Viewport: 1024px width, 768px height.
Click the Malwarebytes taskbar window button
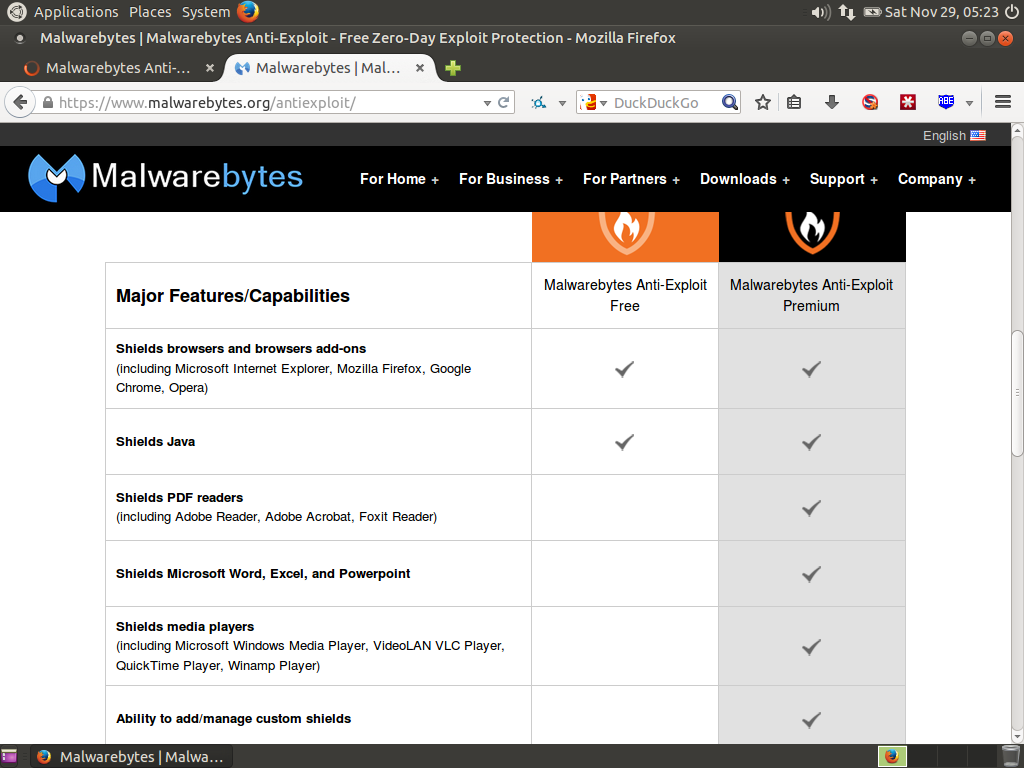[133, 756]
